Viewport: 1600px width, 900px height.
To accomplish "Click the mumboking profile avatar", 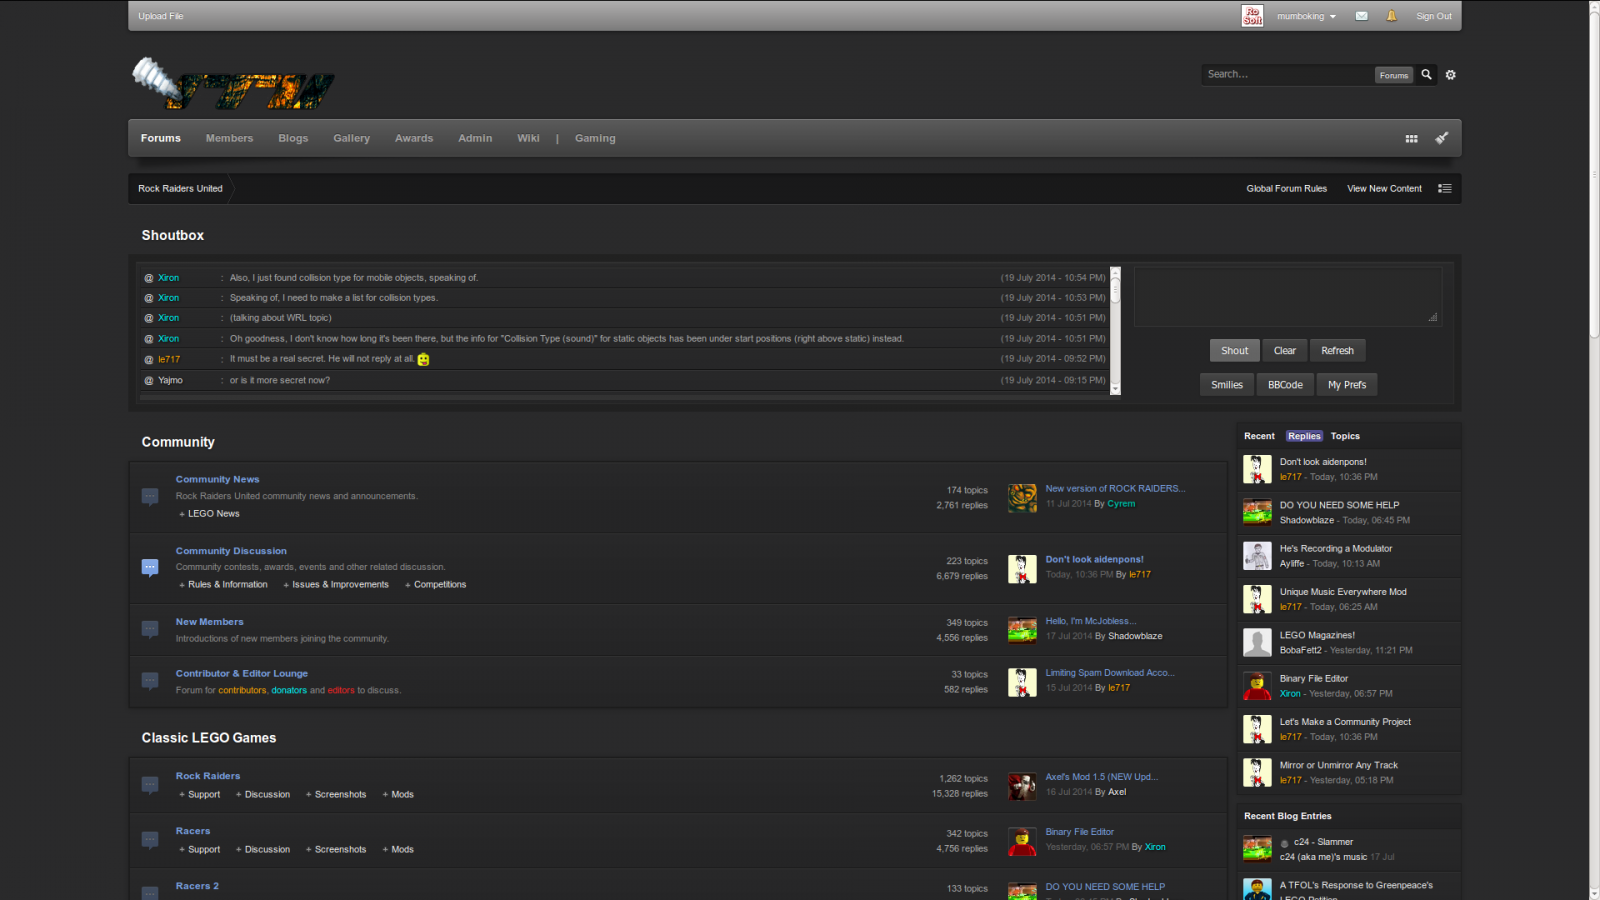I will coord(1253,16).
